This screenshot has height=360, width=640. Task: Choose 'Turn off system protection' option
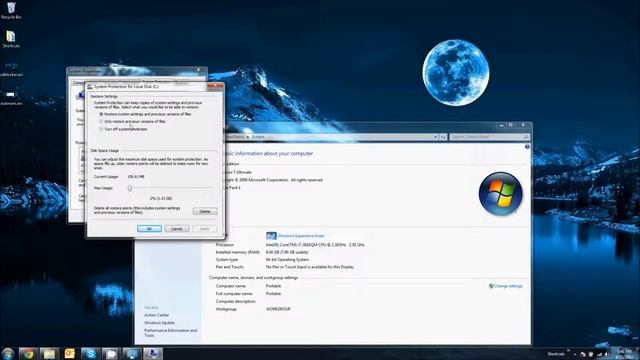coord(123,129)
